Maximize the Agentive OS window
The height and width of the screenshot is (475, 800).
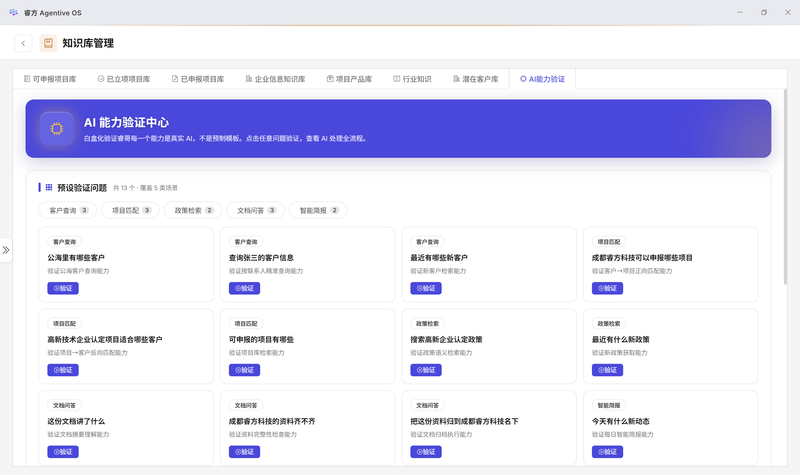(x=764, y=12)
